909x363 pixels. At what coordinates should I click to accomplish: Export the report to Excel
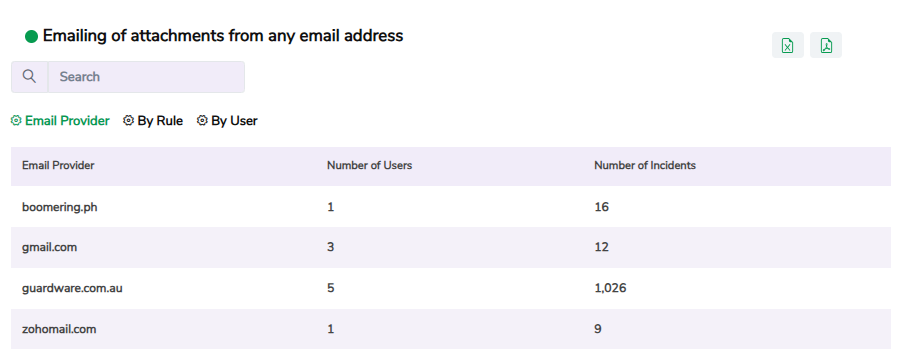pyautogui.click(x=787, y=45)
